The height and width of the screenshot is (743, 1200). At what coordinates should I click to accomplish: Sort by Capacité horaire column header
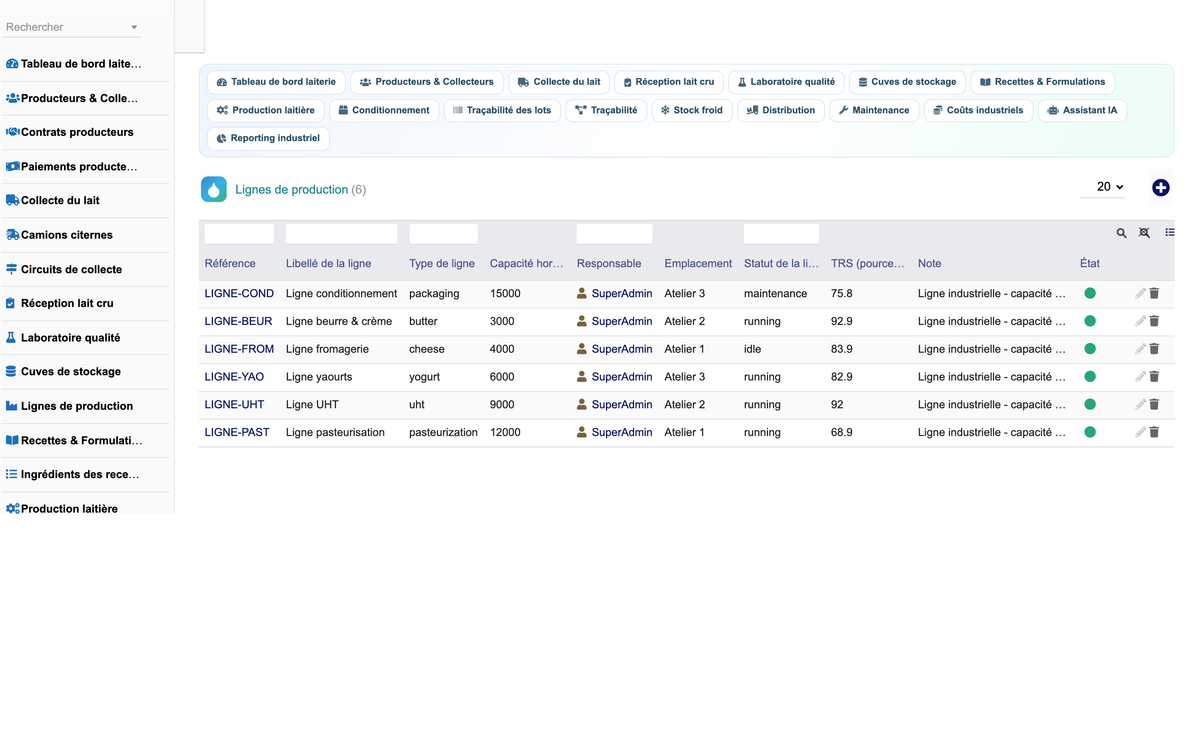(527, 263)
